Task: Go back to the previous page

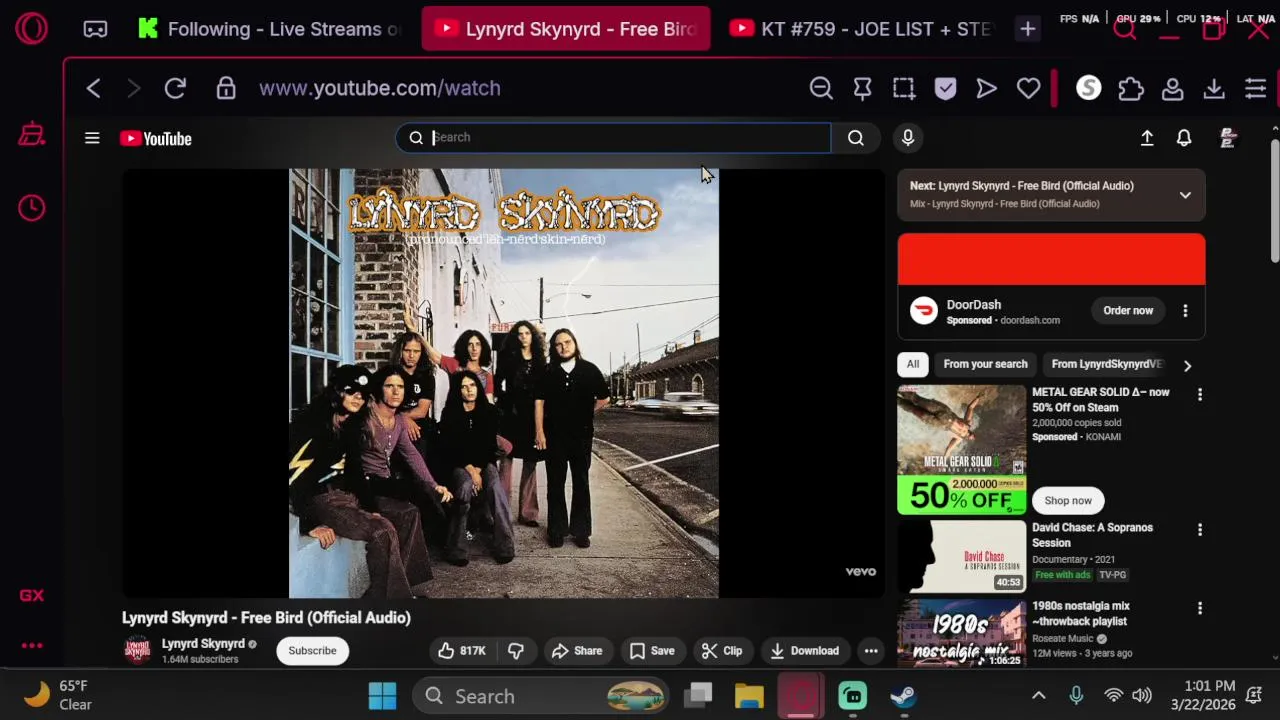Action: point(94,88)
